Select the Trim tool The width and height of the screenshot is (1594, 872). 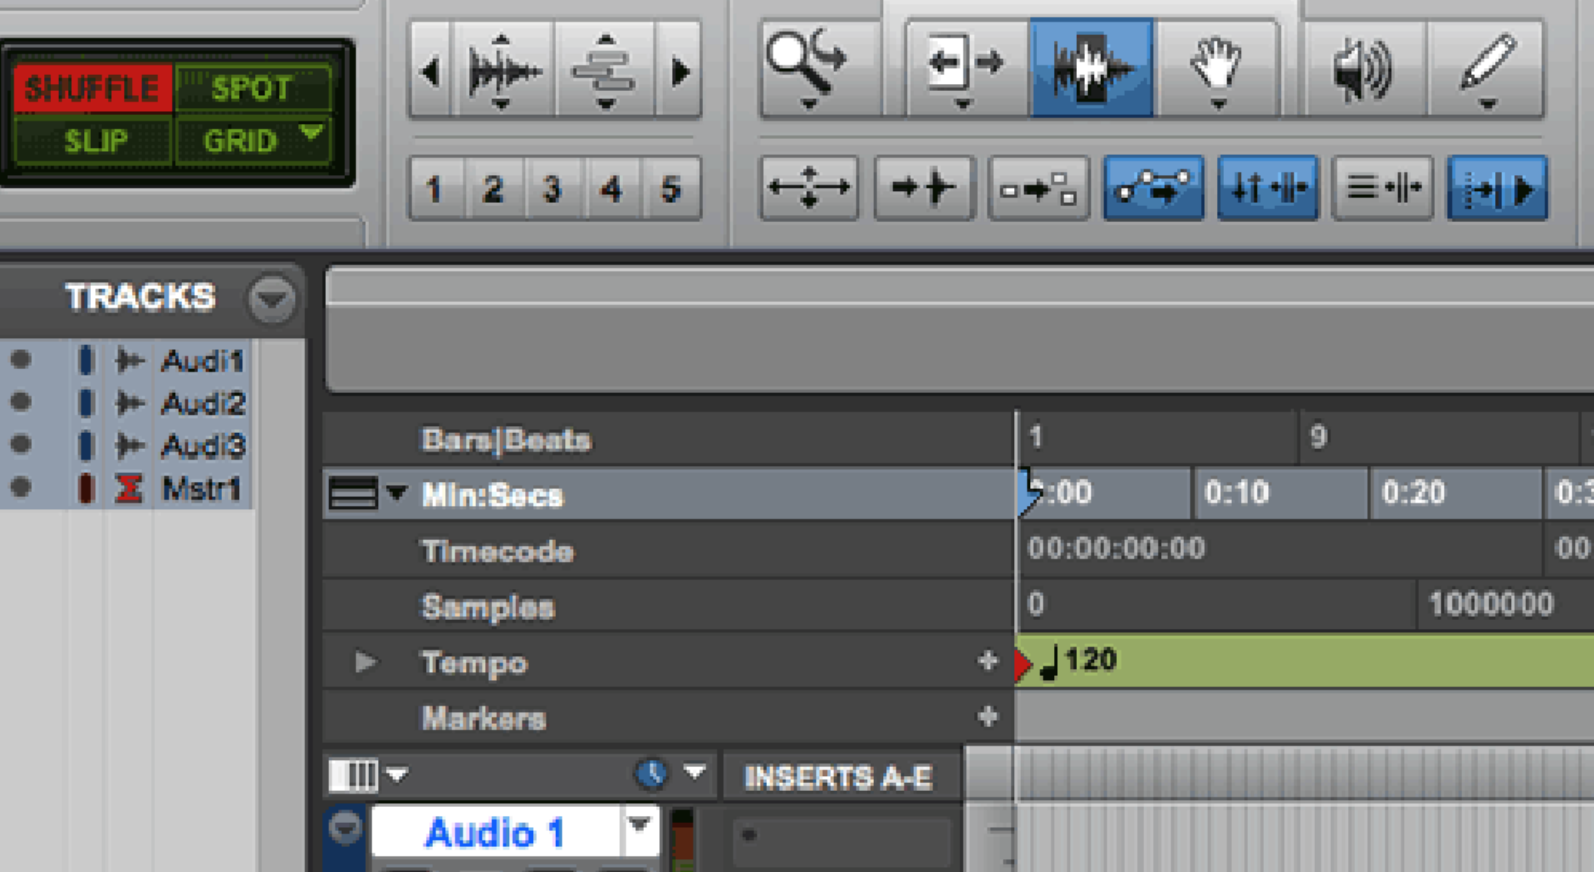964,68
